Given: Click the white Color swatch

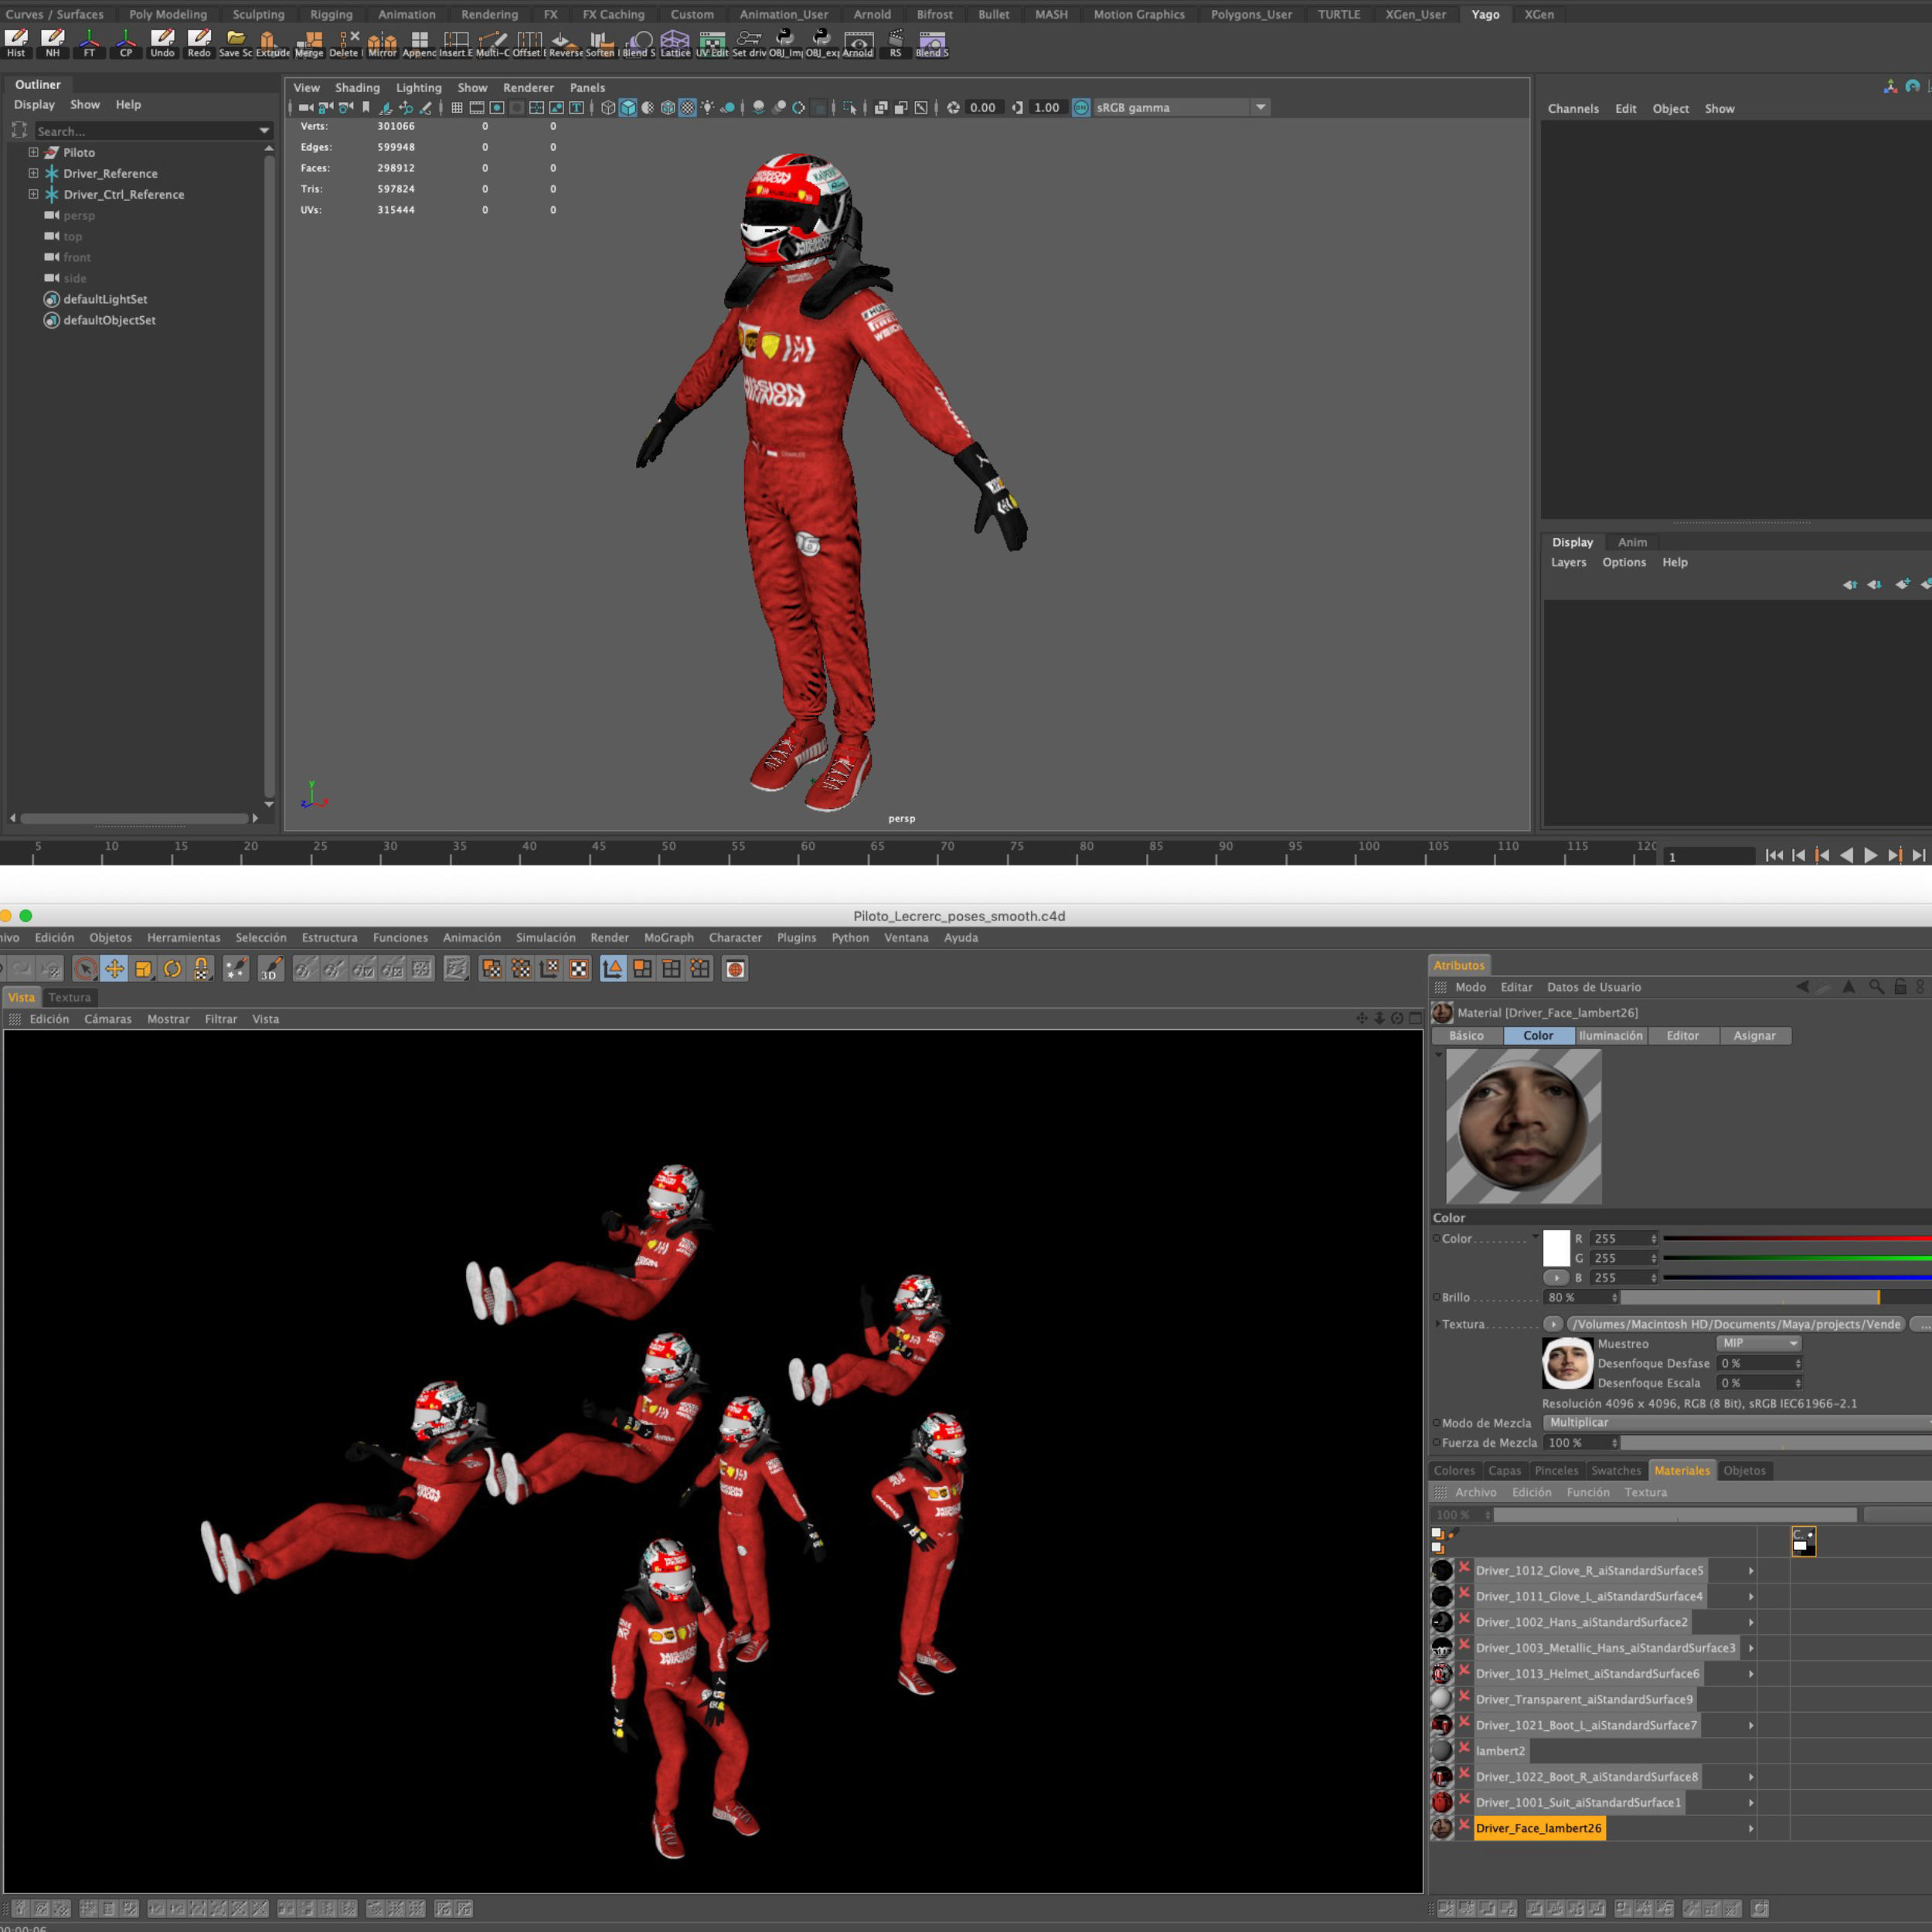Looking at the screenshot, I should [x=1556, y=1248].
